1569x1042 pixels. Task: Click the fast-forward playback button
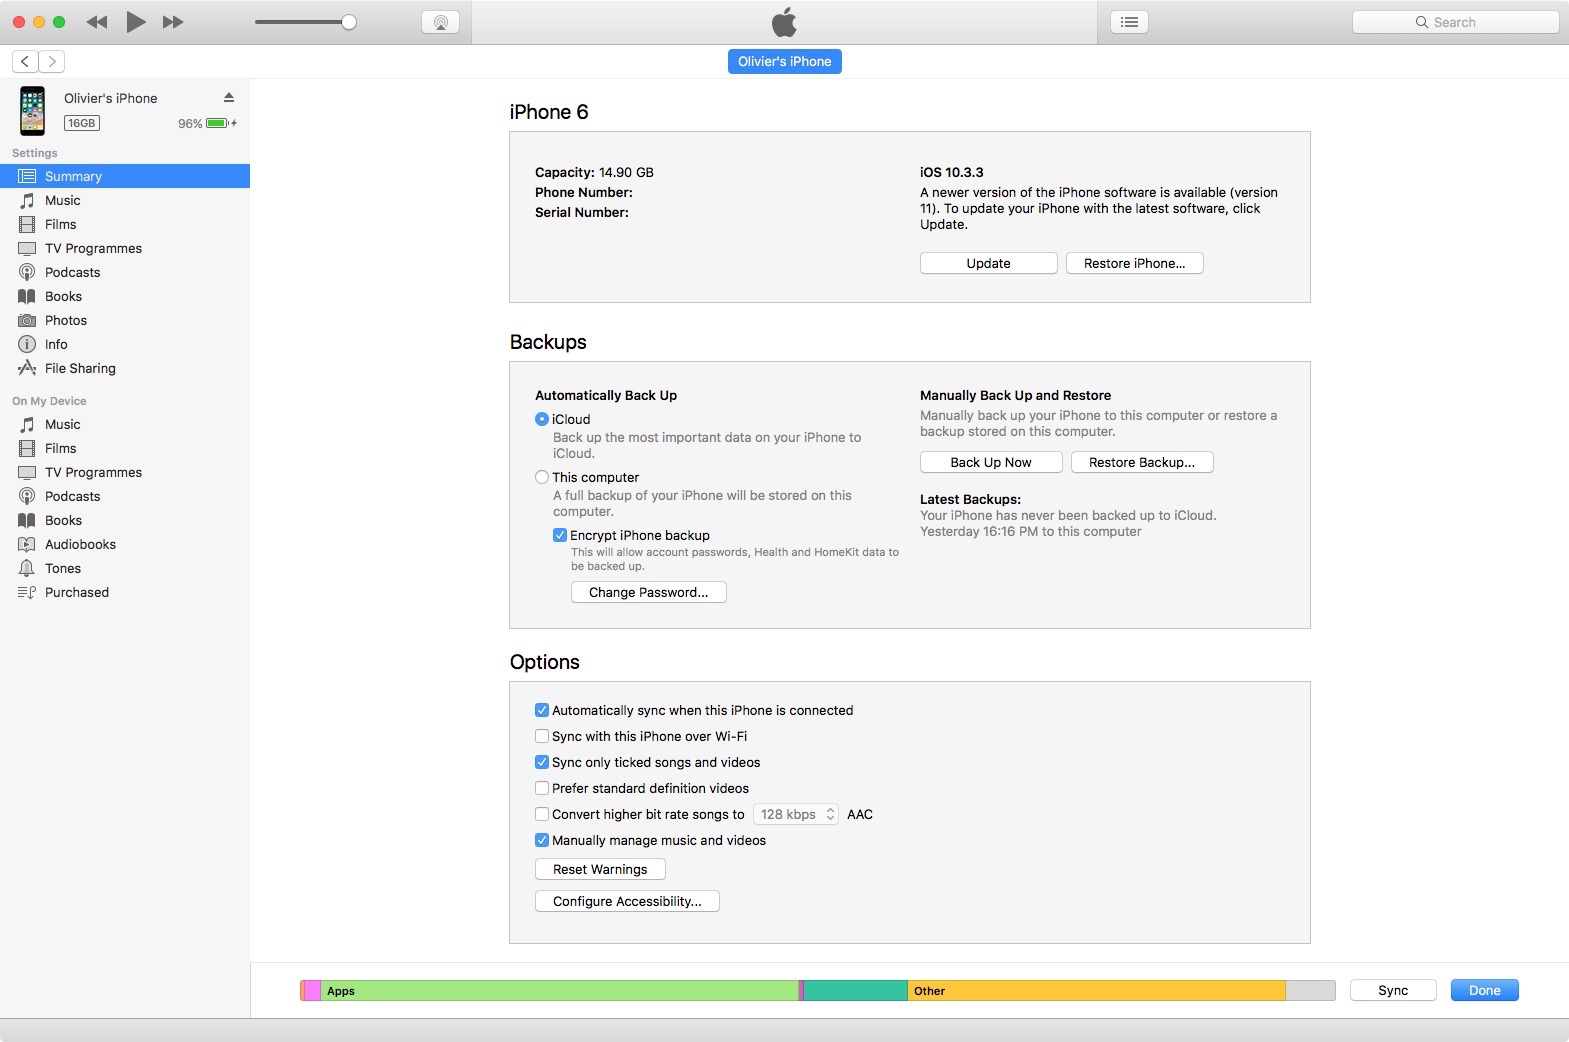point(173,22)
